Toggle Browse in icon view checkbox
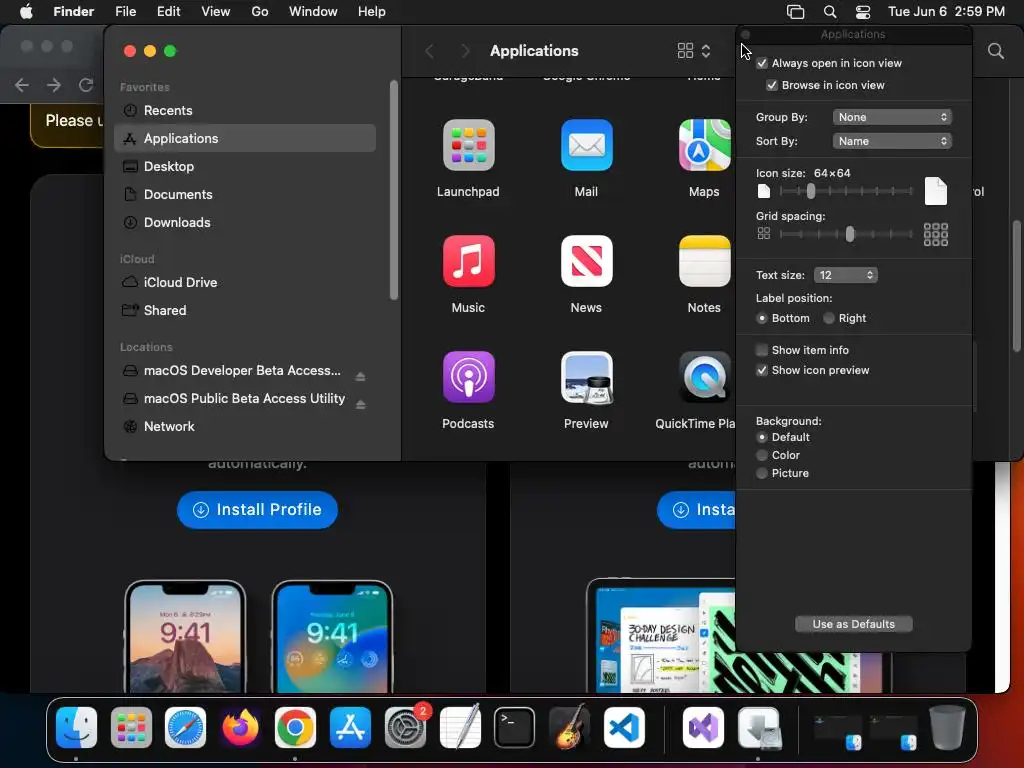1024x768 pixels. pyautogui.click(x=772, y=86)
